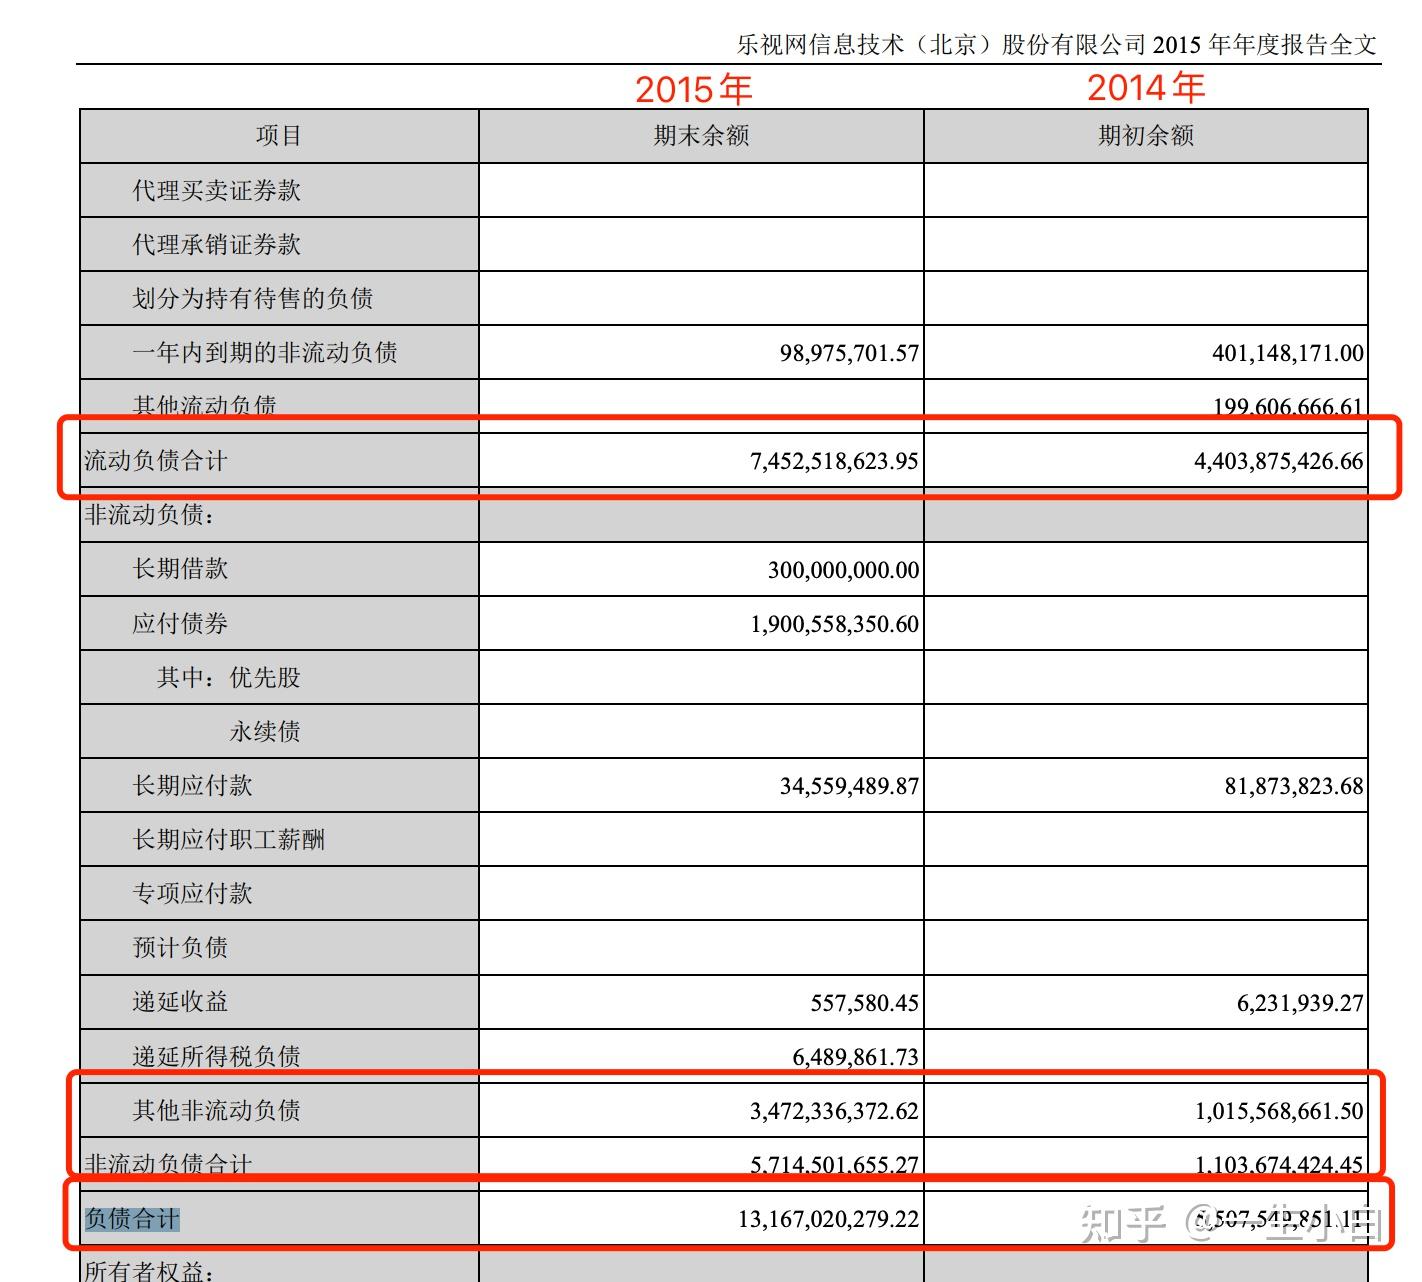Select the 长期借款 row label
This screenshot has width=1422, height=1282.
click(x=180, y=569)
